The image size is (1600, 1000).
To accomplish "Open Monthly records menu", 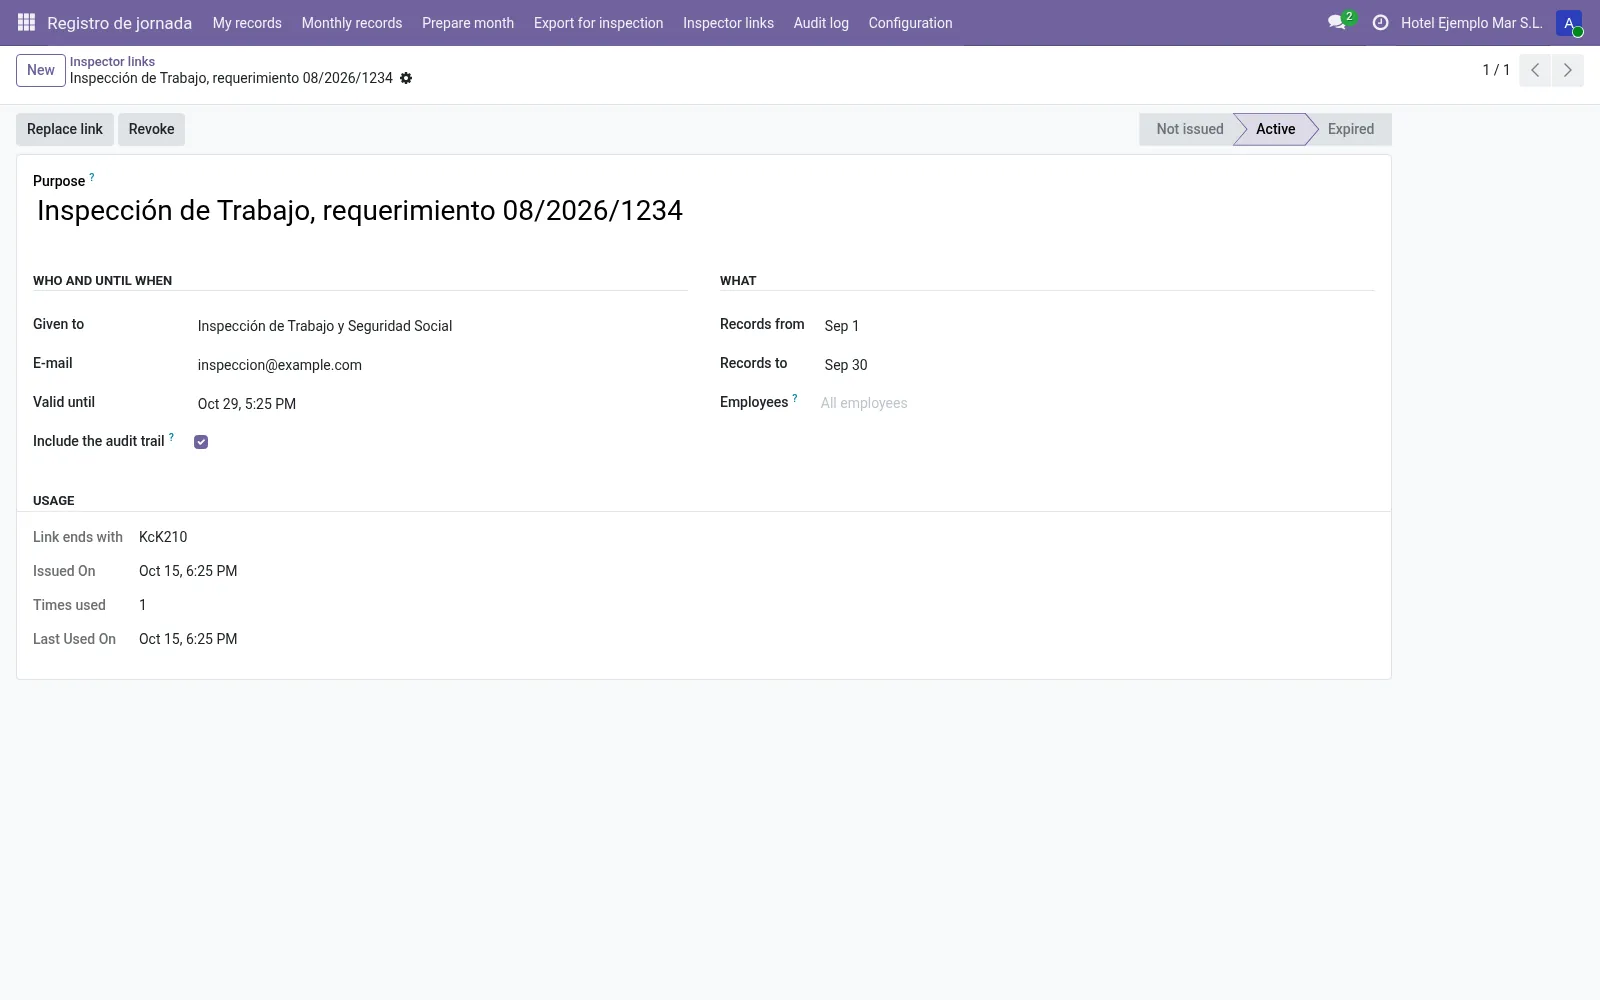I will [352, 23].
